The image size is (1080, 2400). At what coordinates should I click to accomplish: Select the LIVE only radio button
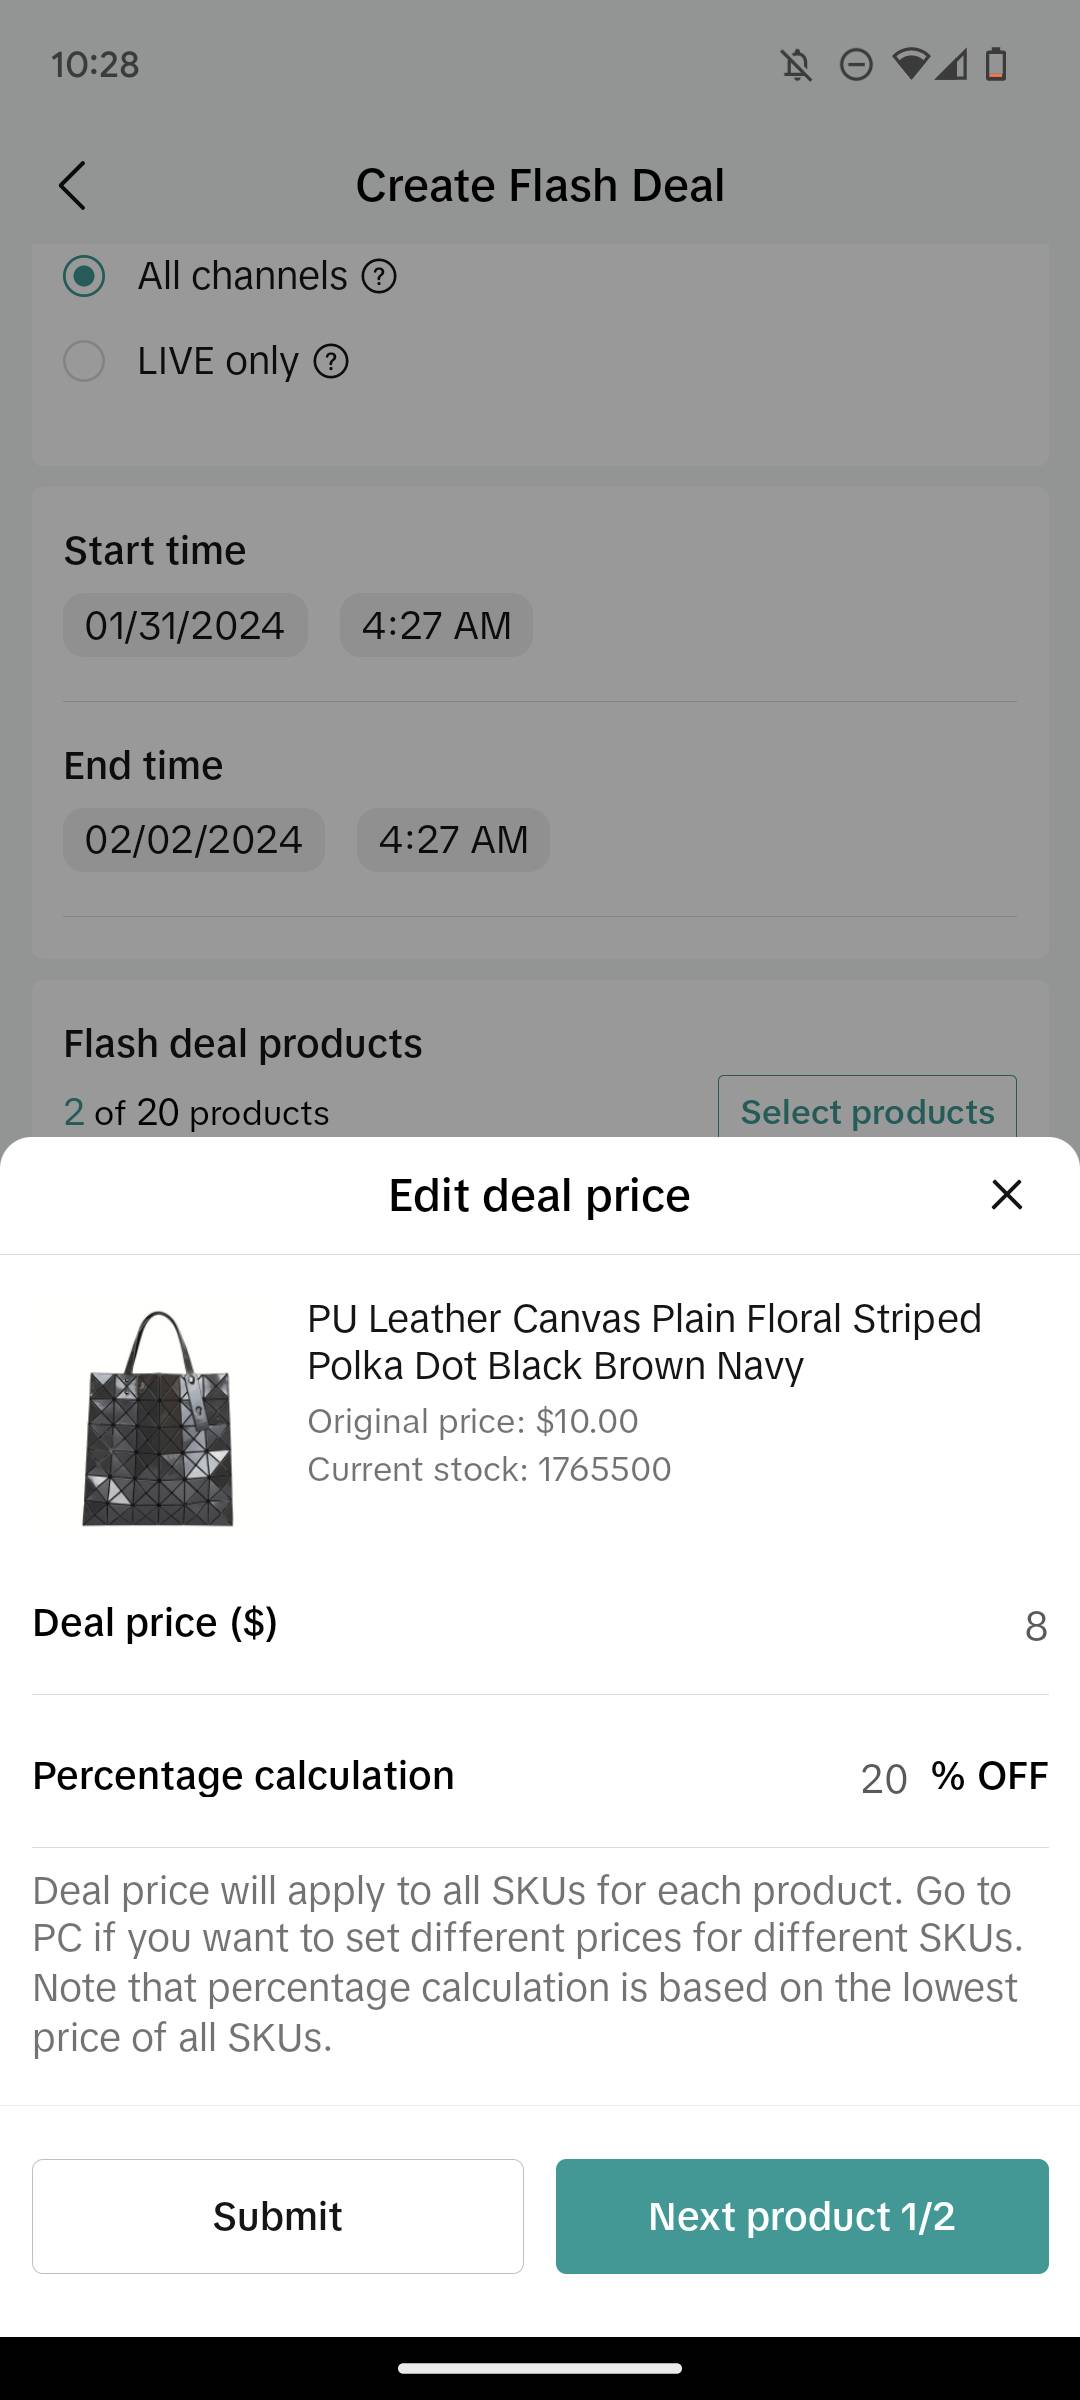click(84, 361)
